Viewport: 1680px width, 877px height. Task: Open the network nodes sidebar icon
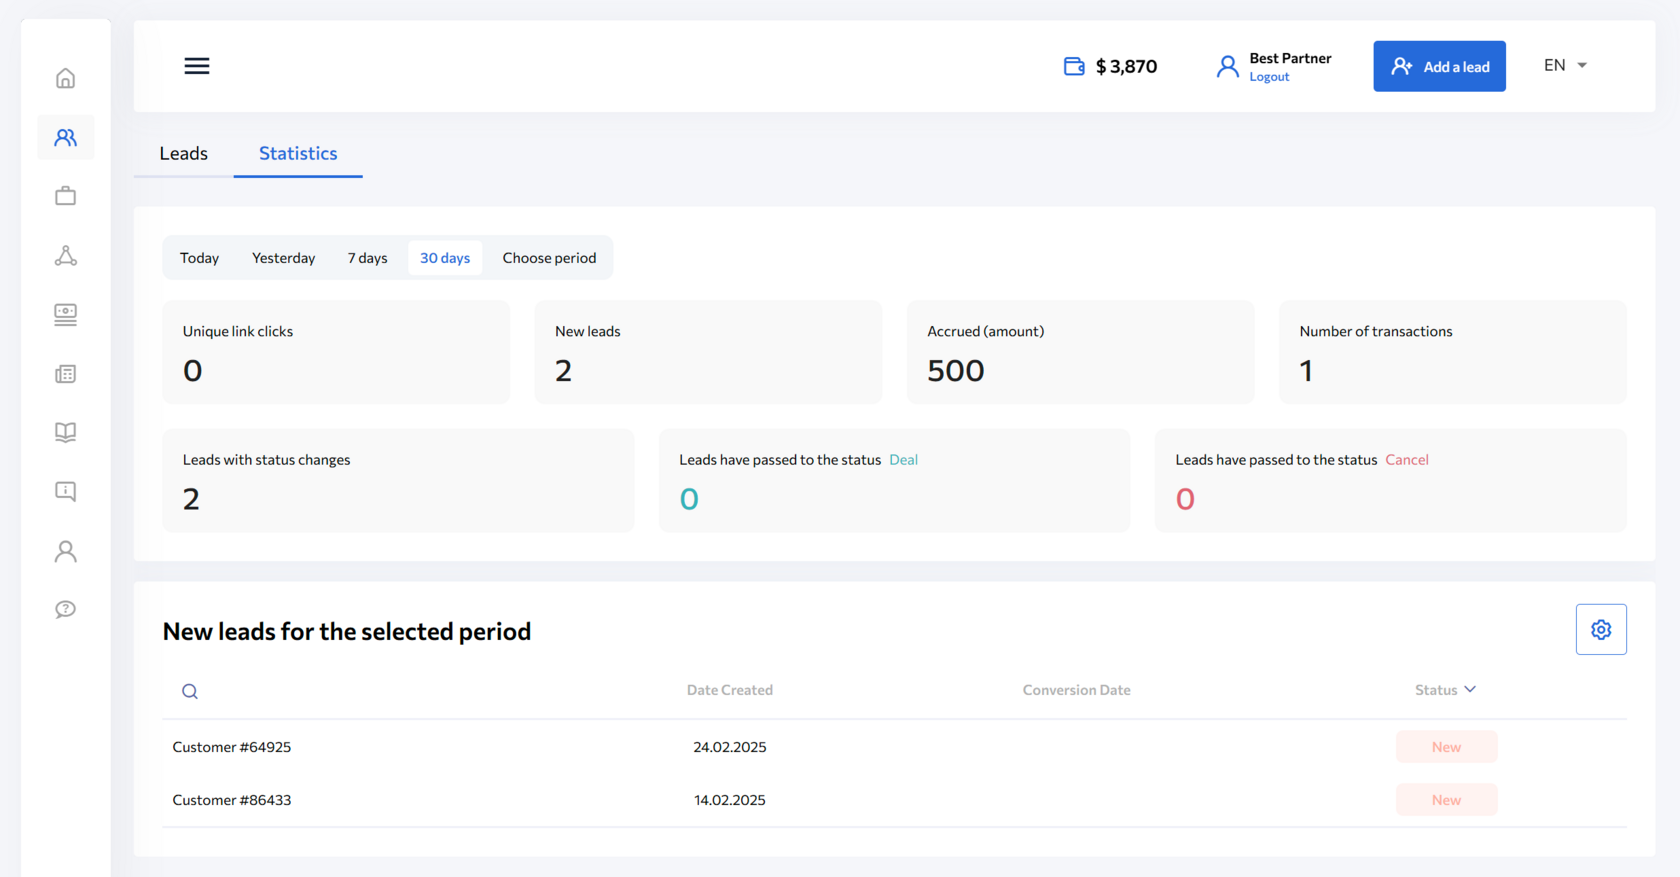[x=65, y=256]
